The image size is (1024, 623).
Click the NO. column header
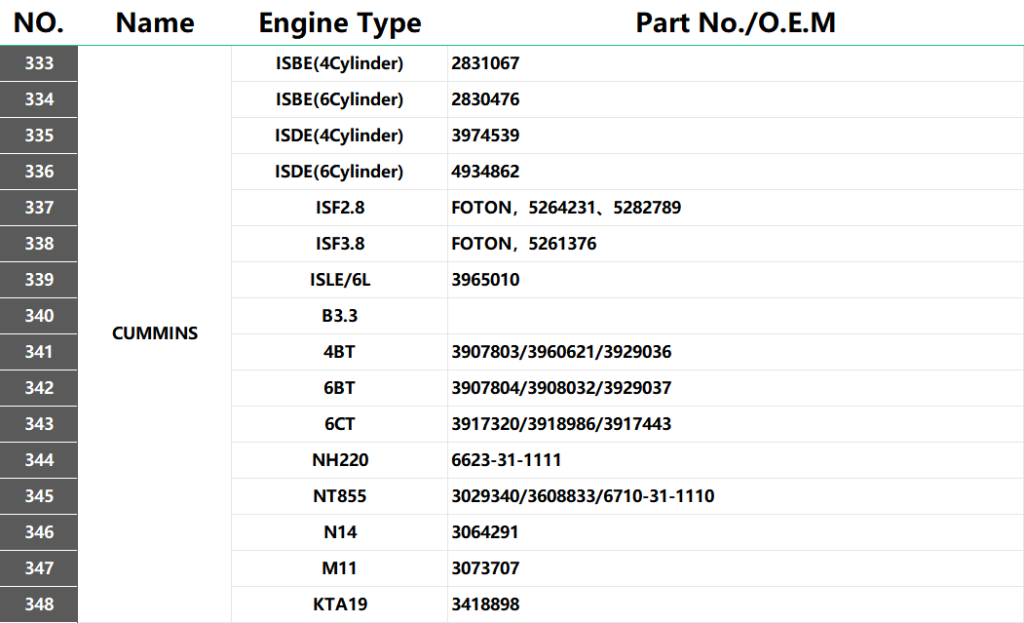39,23
